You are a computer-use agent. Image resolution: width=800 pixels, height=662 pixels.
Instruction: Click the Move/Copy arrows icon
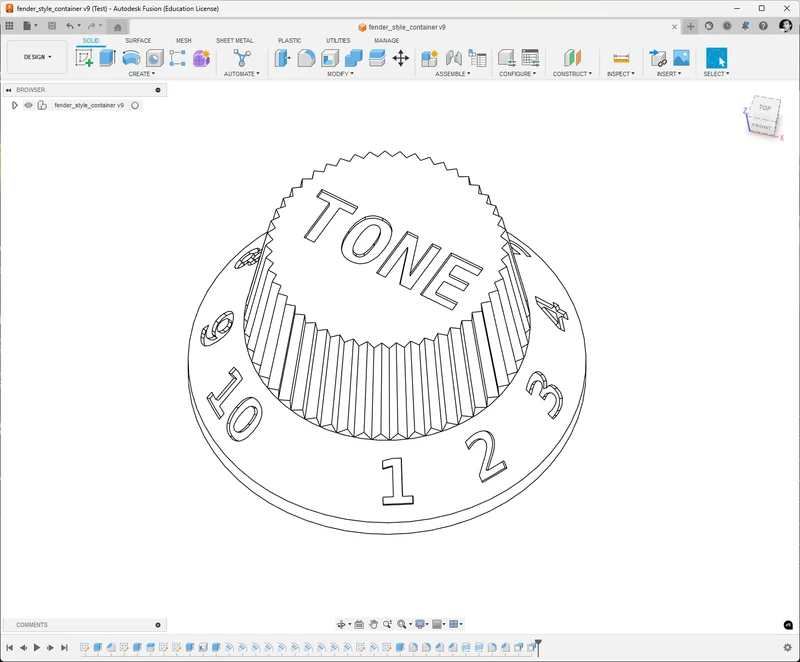tap(401, 58)
